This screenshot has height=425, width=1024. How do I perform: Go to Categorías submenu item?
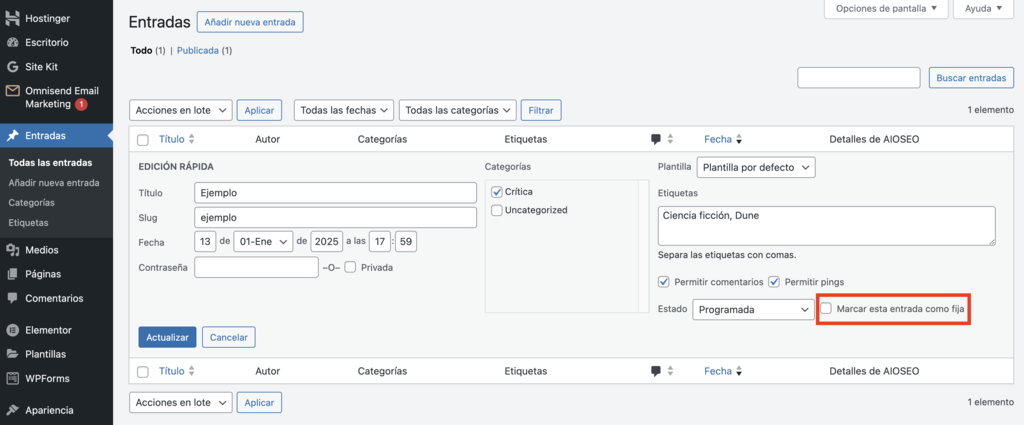point(31,202)
